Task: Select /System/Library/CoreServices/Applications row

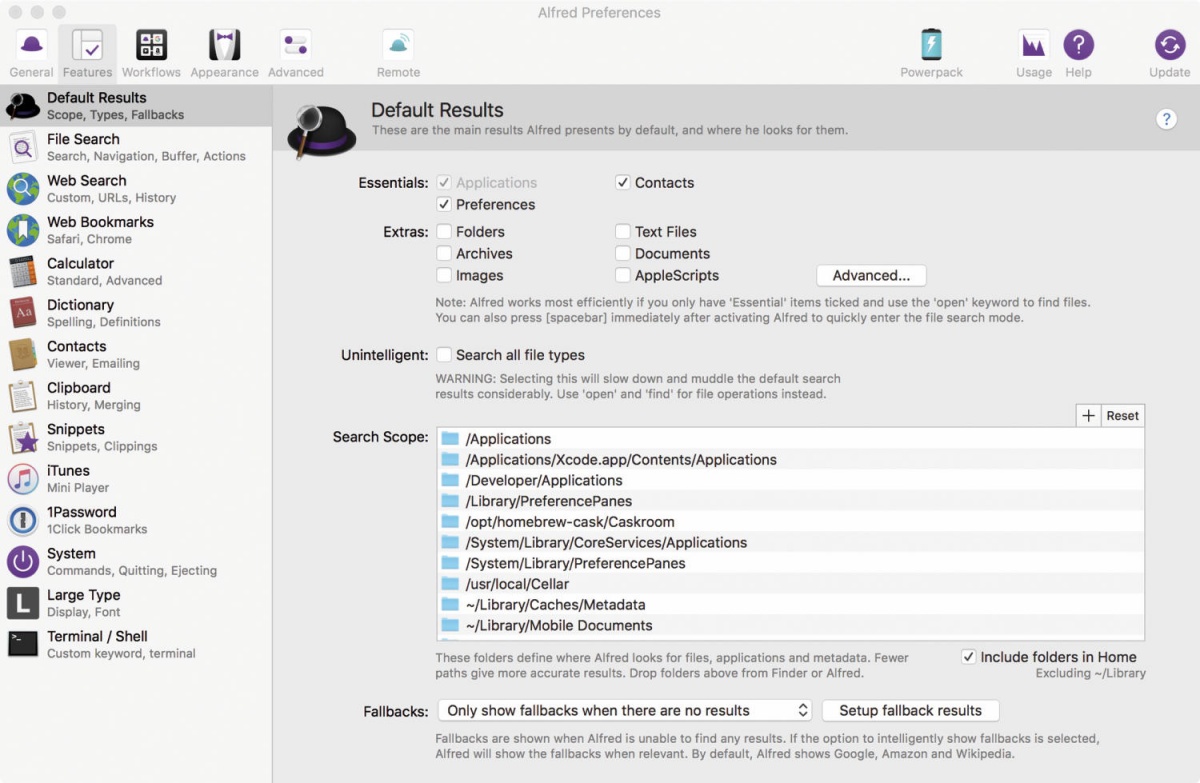Action: coord(790,542)
